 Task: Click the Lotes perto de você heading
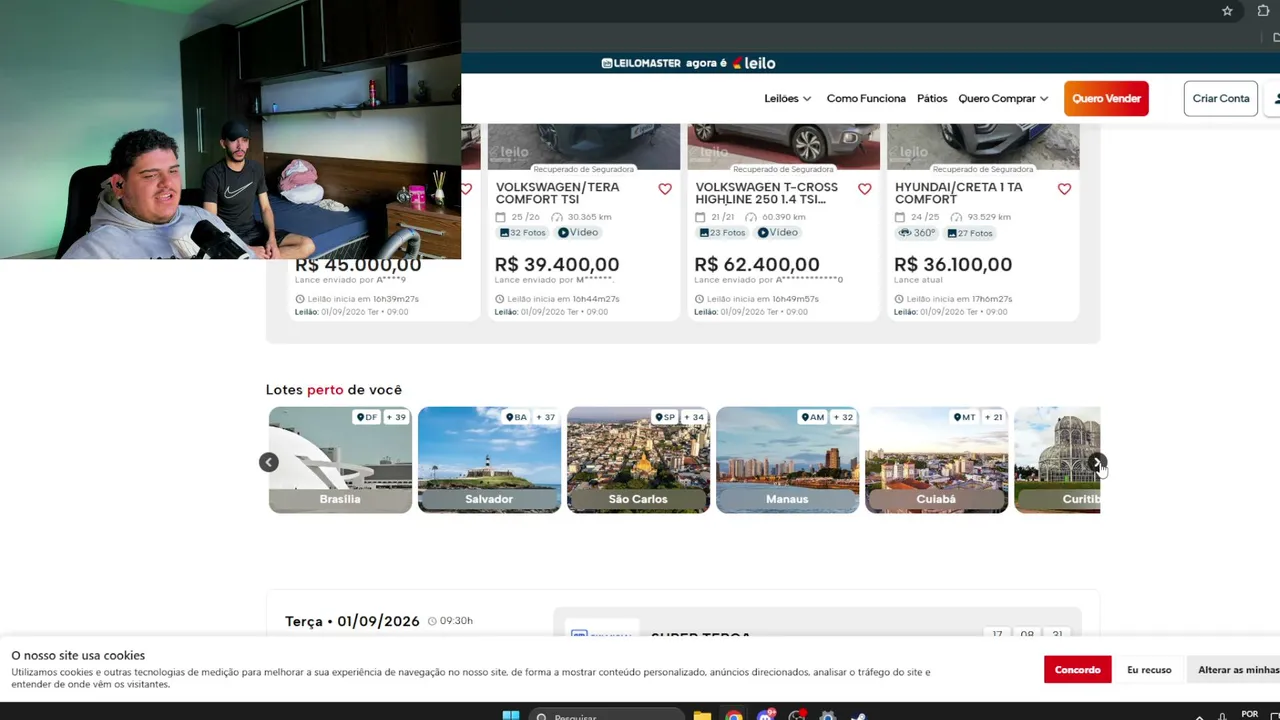click(x=334, y=390)
